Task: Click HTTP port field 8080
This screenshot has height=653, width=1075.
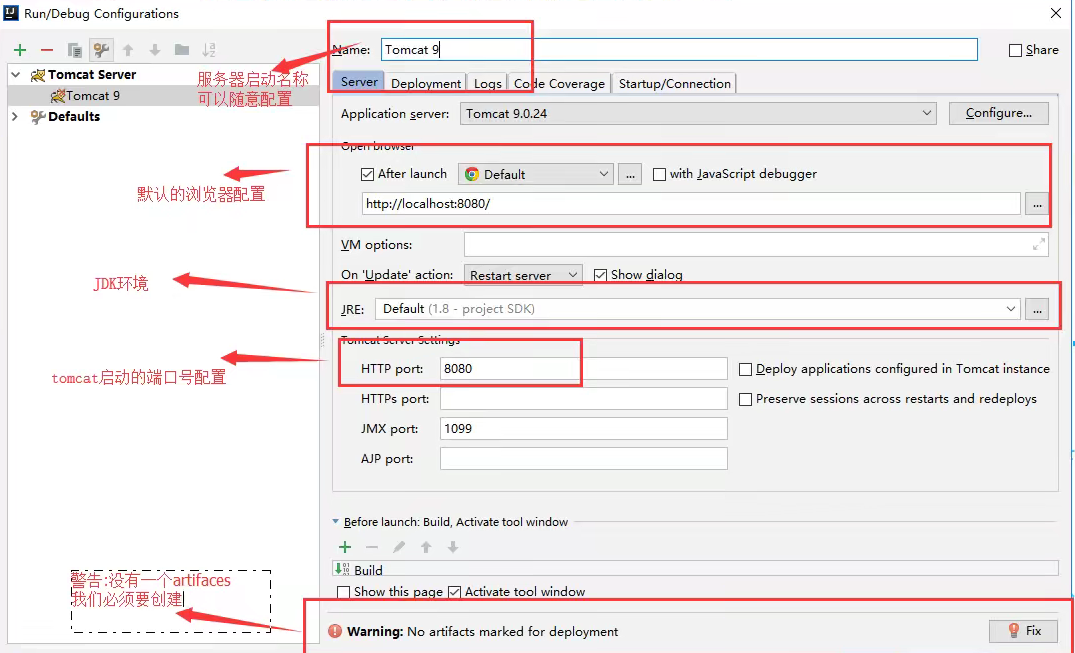Action: tap(583, 368)
